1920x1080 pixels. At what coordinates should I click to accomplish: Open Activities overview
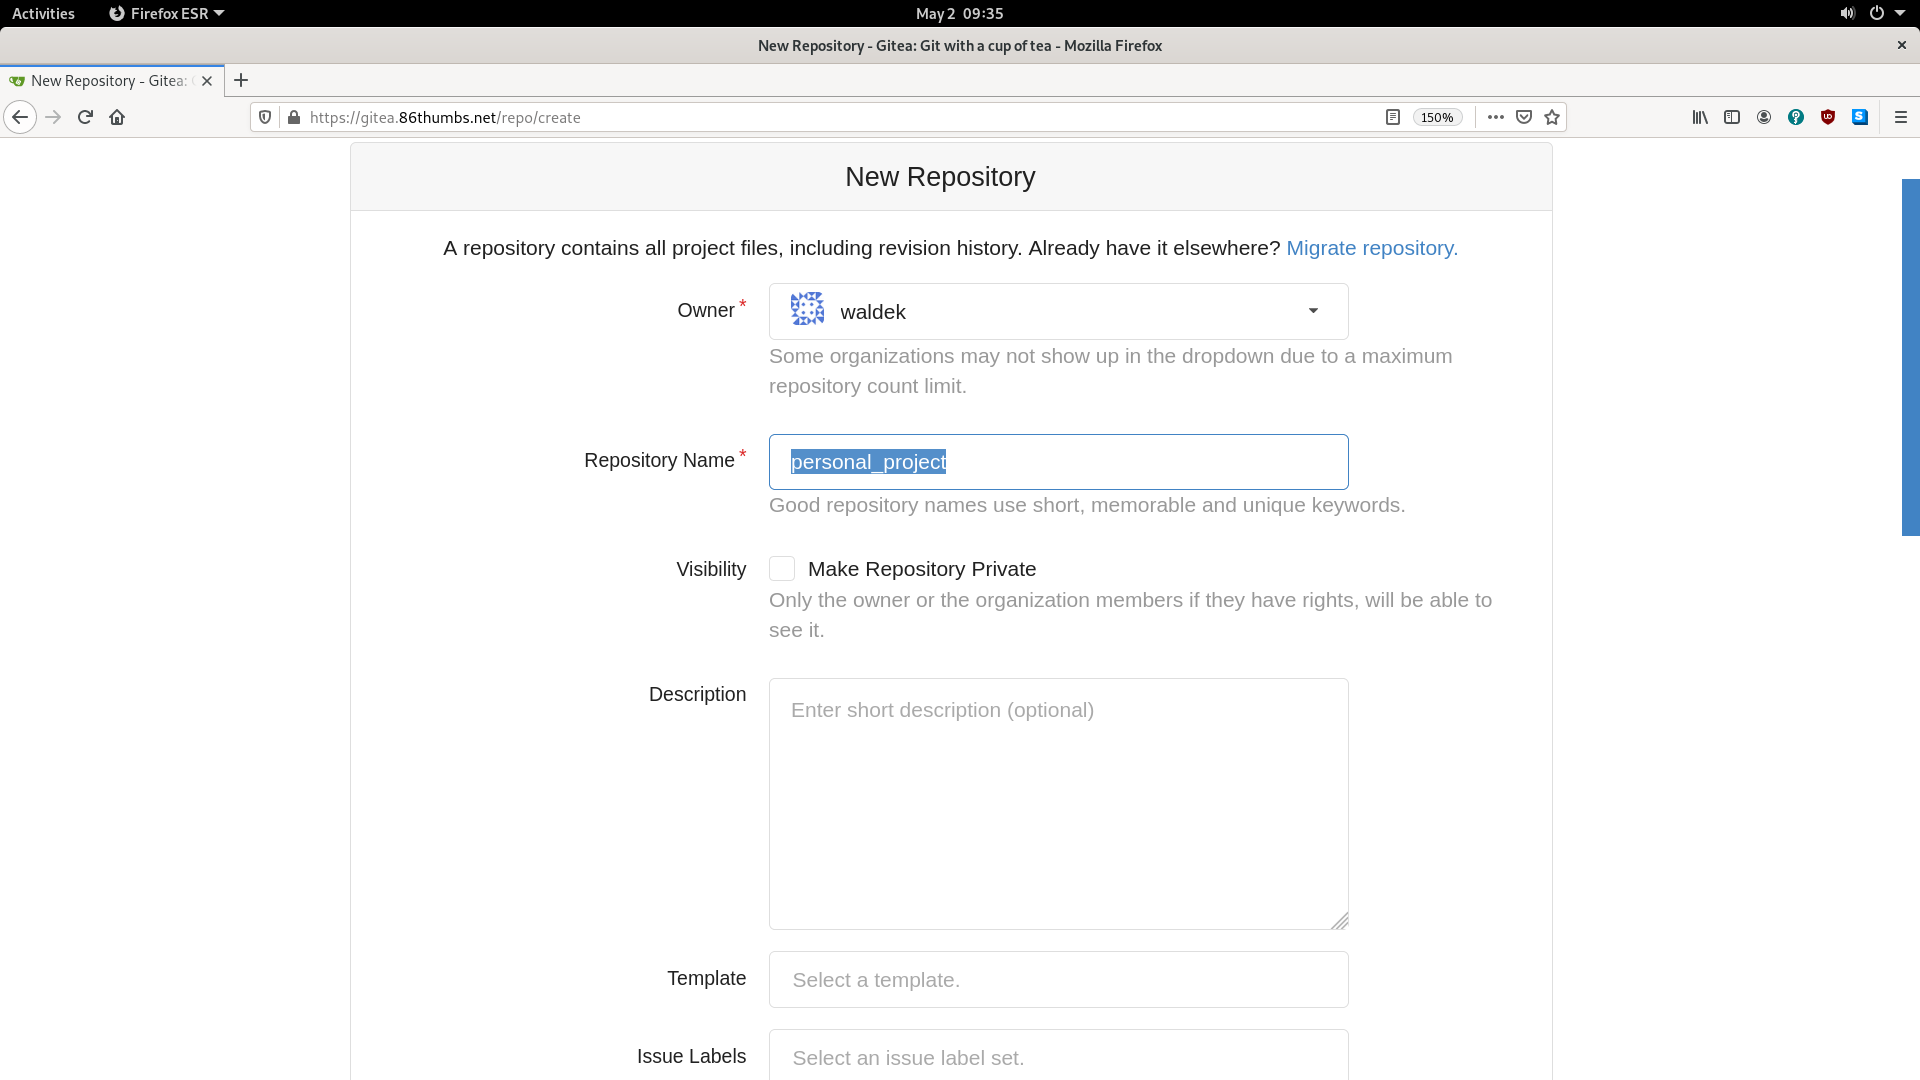[x=43, y=13]
